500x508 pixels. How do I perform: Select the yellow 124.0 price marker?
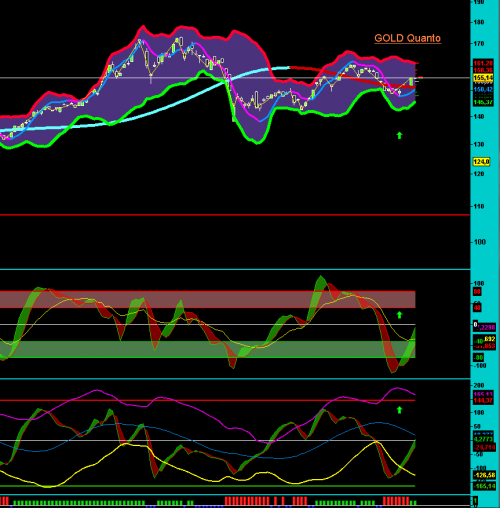click(x=481, y=162)
